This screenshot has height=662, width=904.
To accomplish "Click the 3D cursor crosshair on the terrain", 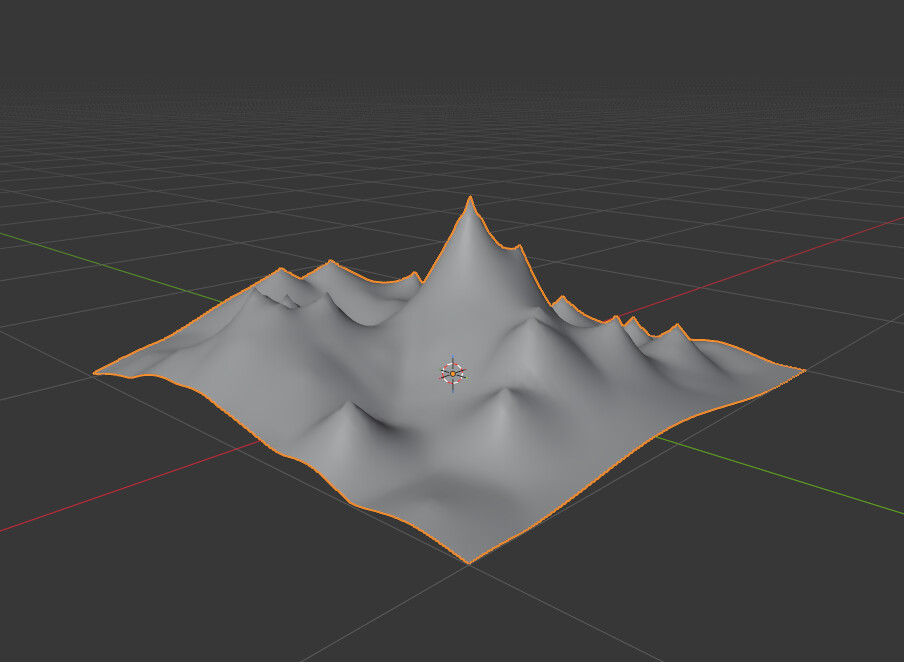I will (453, 374).
